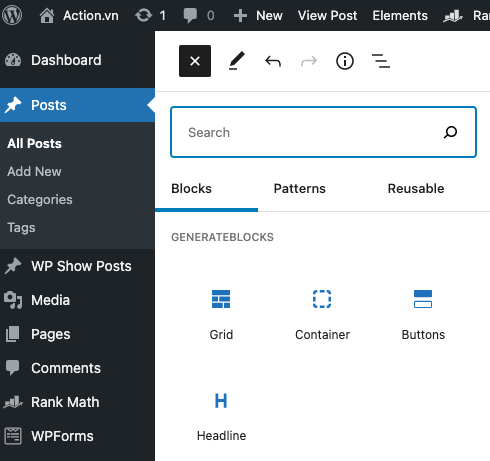Open the Categories submenu
This screenshot has height=461, width=490.
pyautogui.click(x=40, y=199)
